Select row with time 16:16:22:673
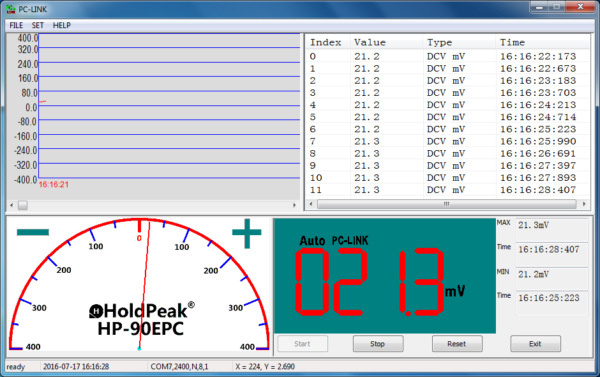Viewport: 600px width, 377px height. tap(448, 69)
